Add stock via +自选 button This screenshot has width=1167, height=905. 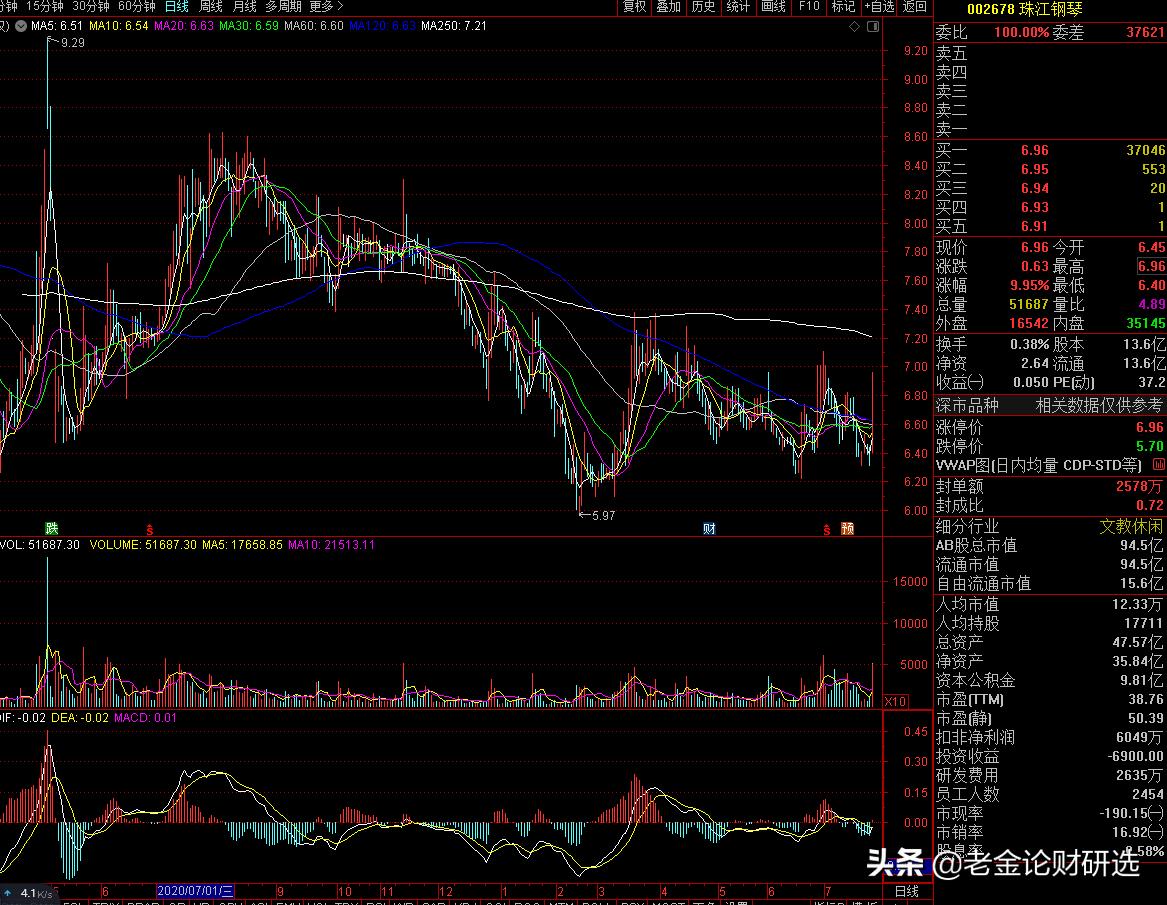click(879, 7)
